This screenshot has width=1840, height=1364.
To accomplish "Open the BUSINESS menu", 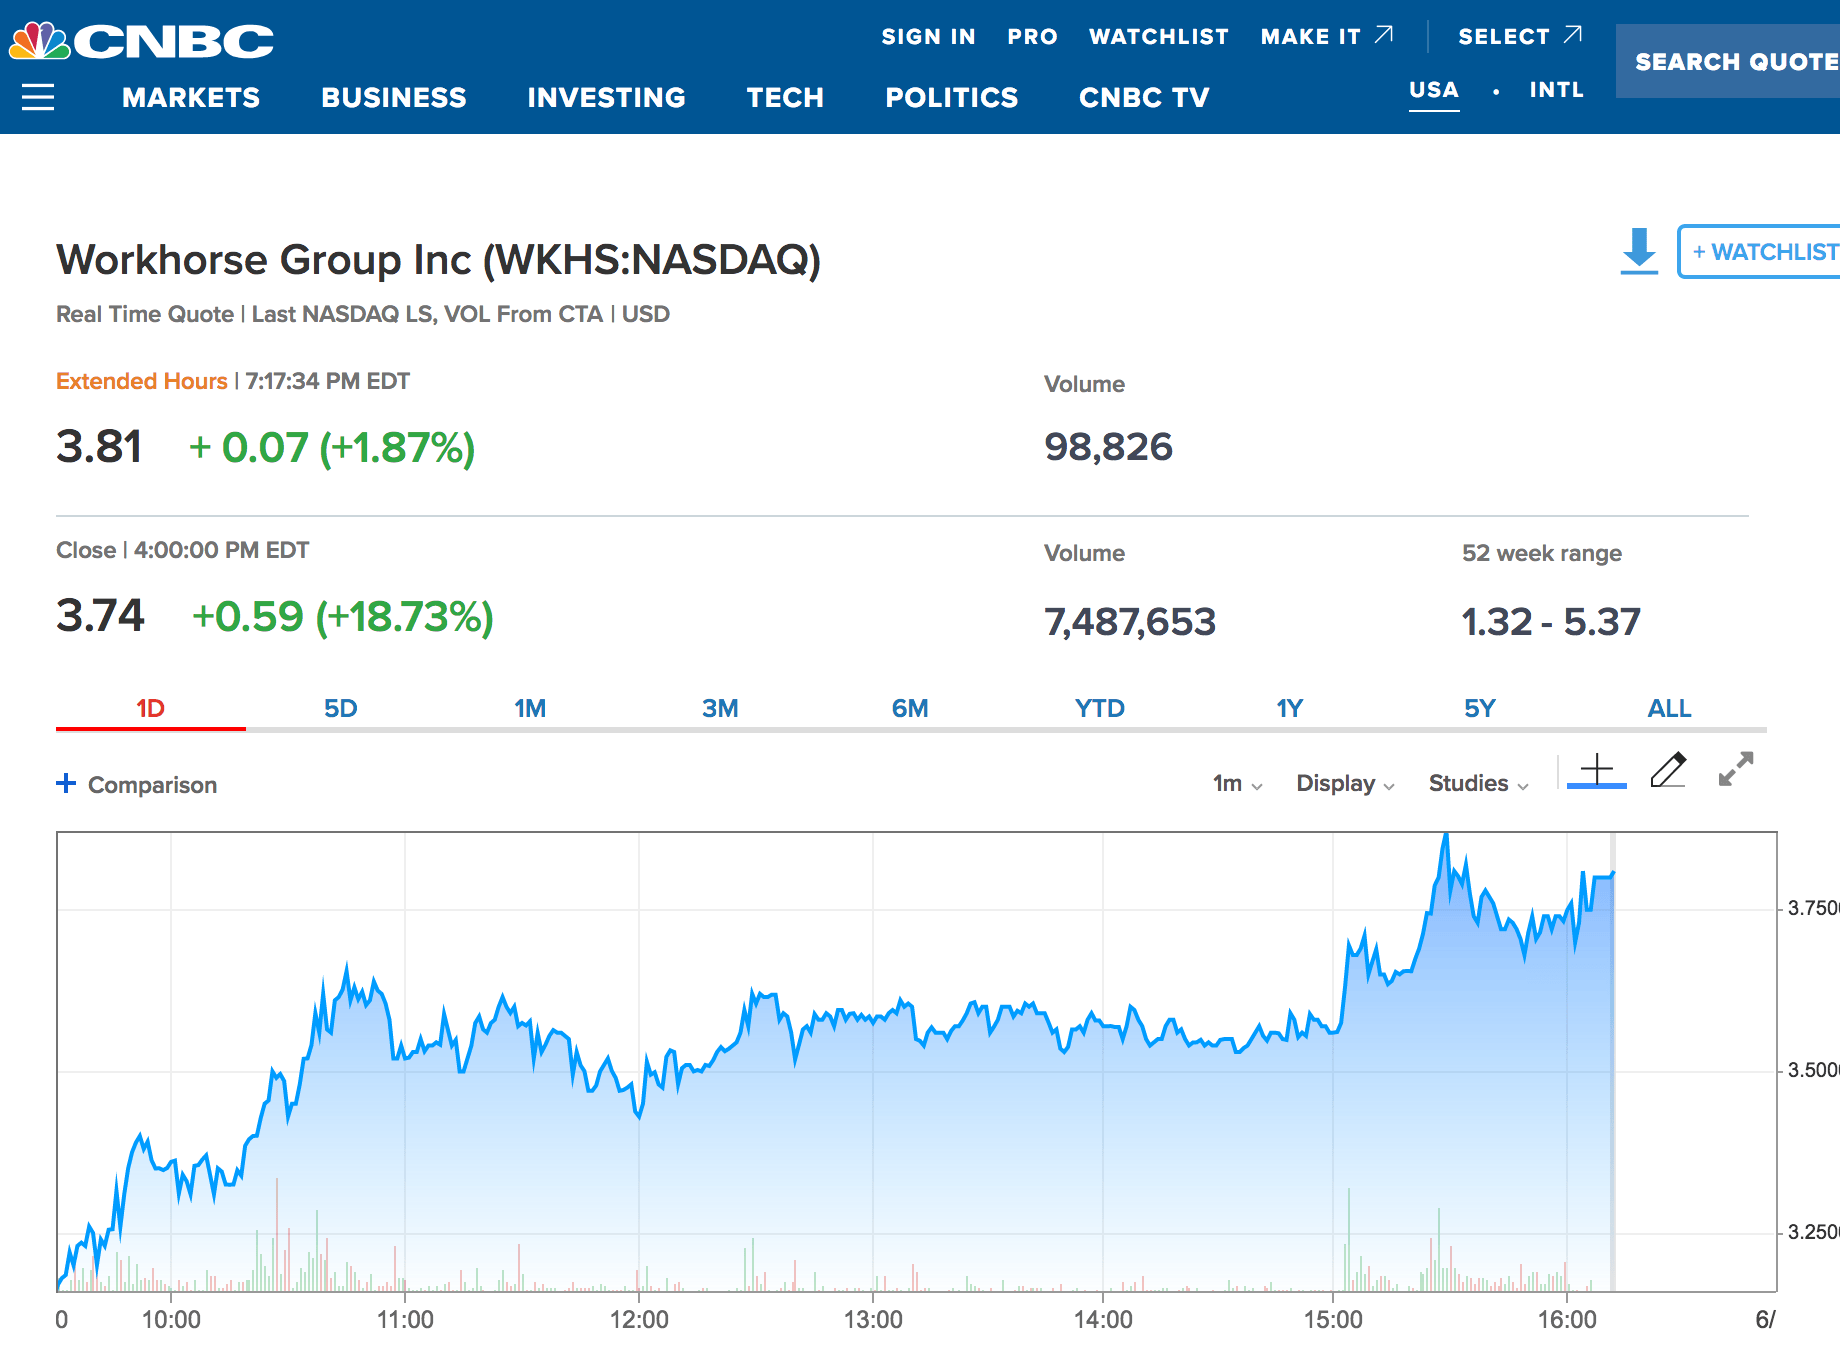I will coord(394,97).
